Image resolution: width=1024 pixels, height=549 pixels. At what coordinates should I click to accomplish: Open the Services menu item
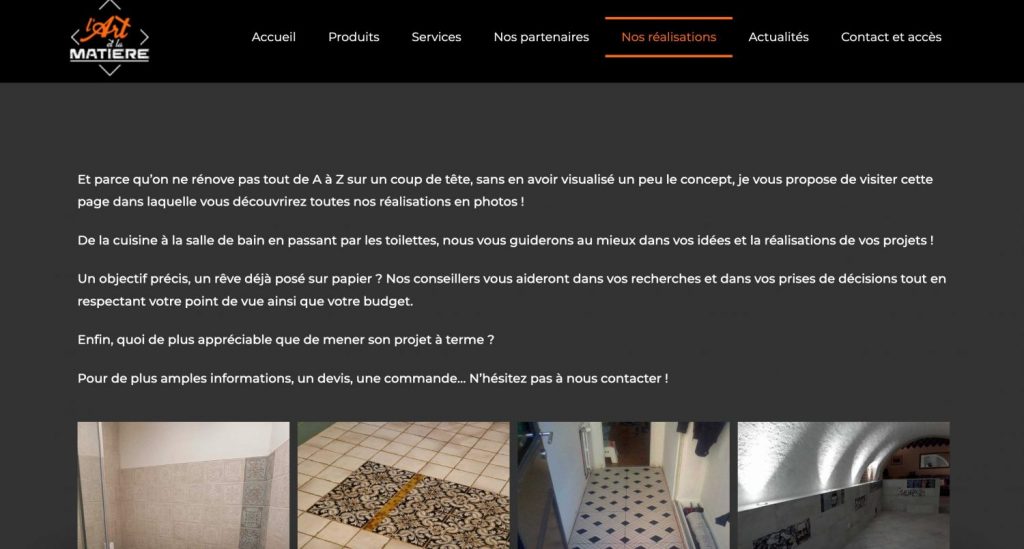point(436,37)
